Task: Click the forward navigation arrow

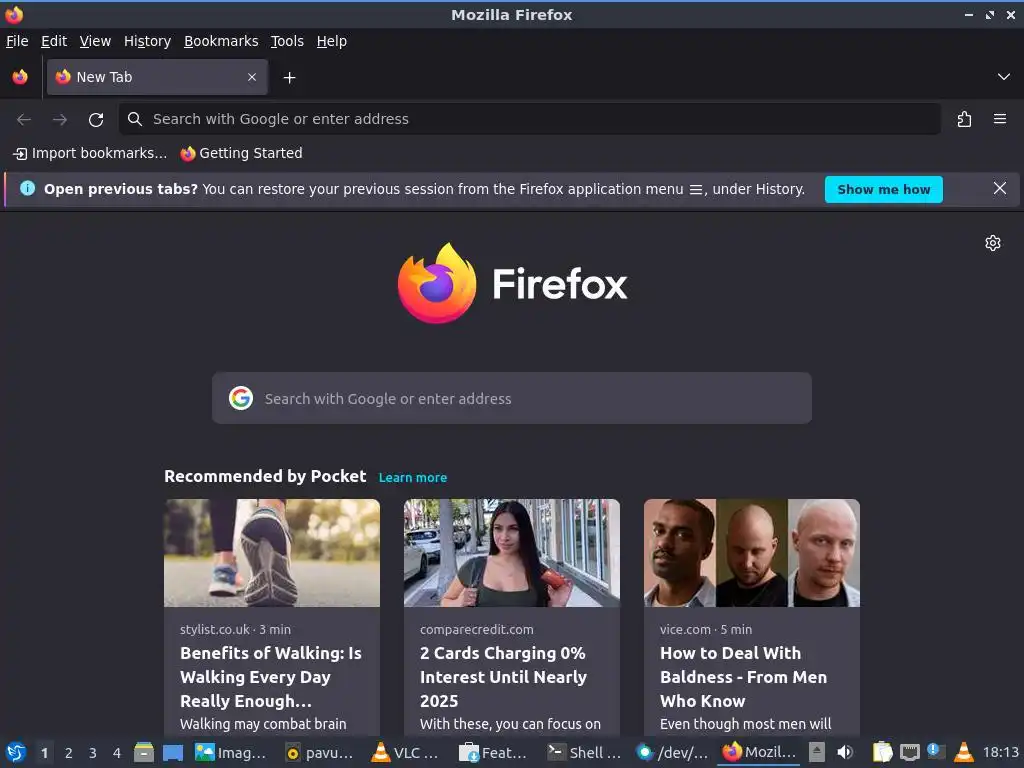Action: (60, 120)
